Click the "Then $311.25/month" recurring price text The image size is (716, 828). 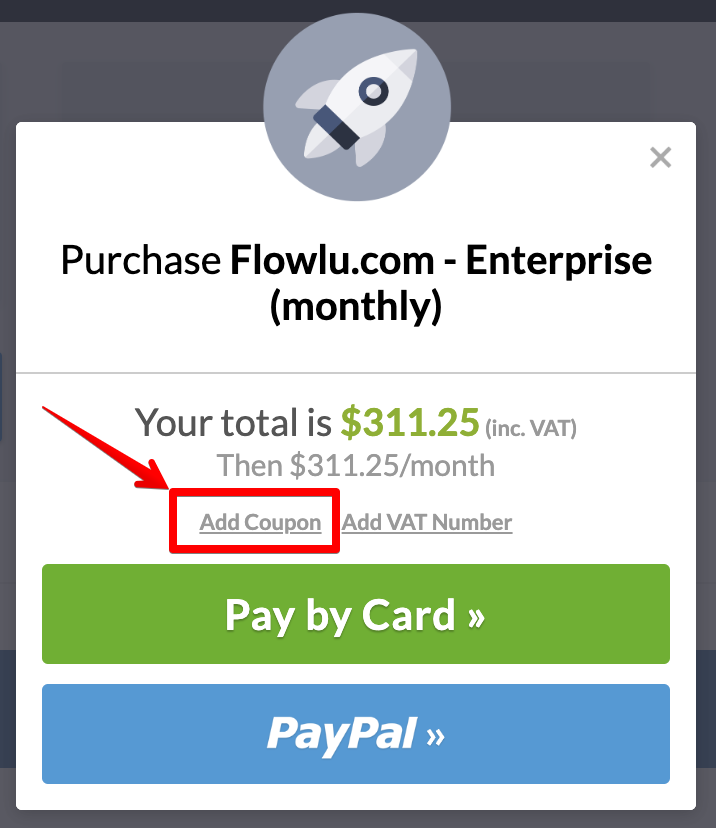pyautogui.click(x=356, y=466)
